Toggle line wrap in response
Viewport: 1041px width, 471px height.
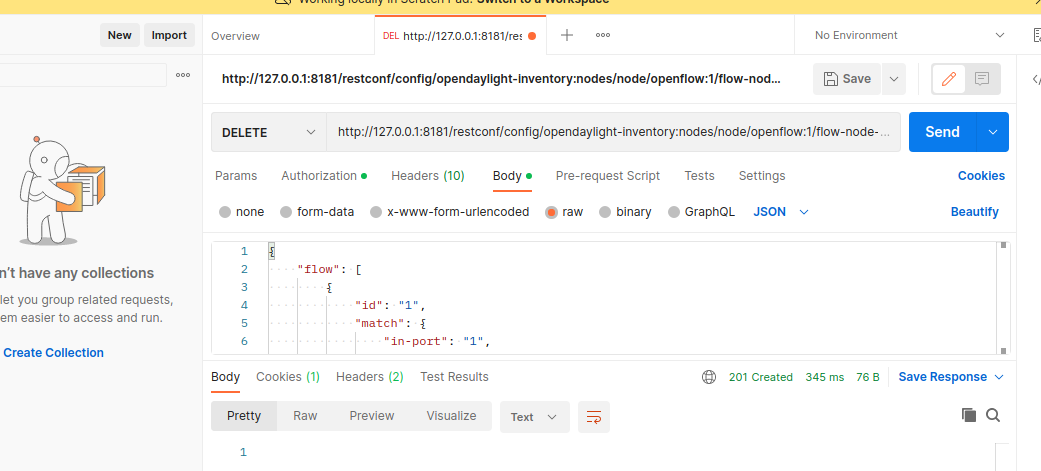pyautogui.click(x=594, y=417)
